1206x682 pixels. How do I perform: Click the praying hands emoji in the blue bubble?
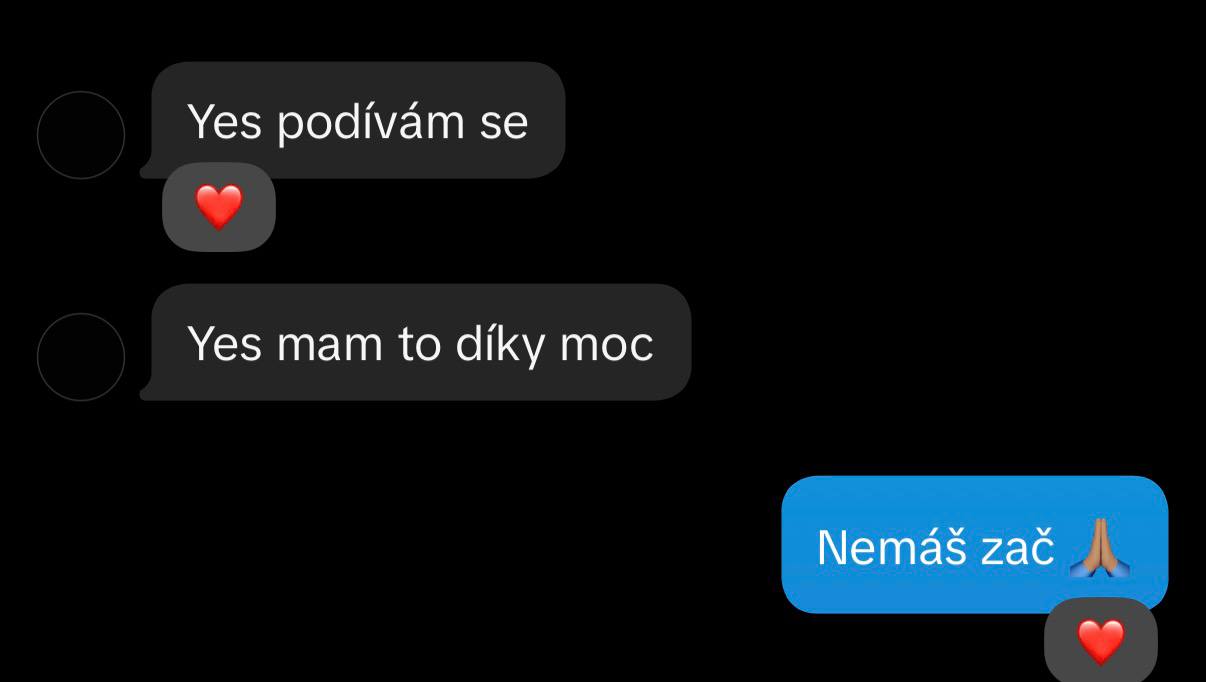1100,548
